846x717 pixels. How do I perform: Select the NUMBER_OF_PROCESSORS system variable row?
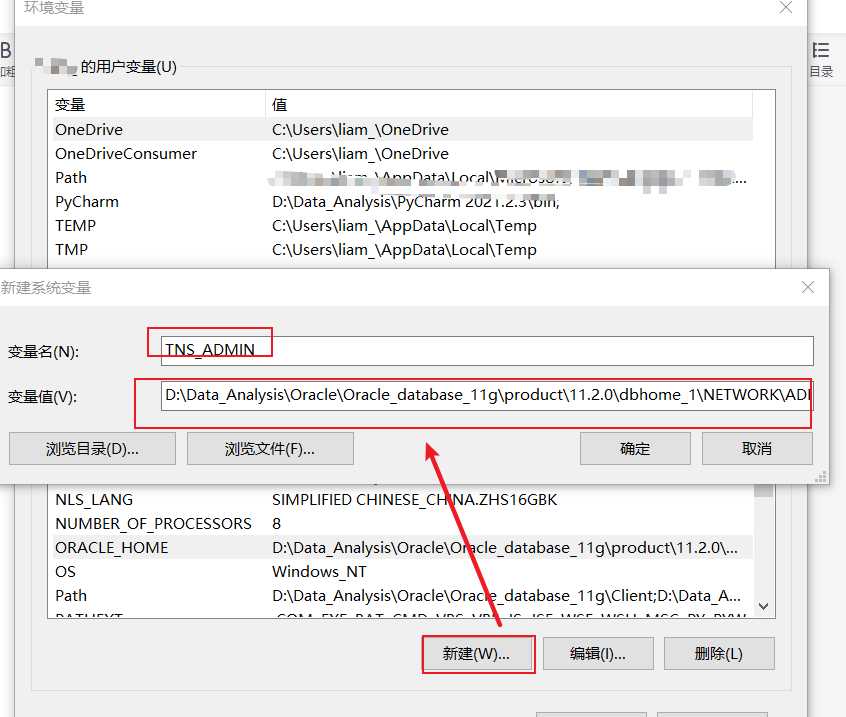pyautogui.click(x=402, y=524)
